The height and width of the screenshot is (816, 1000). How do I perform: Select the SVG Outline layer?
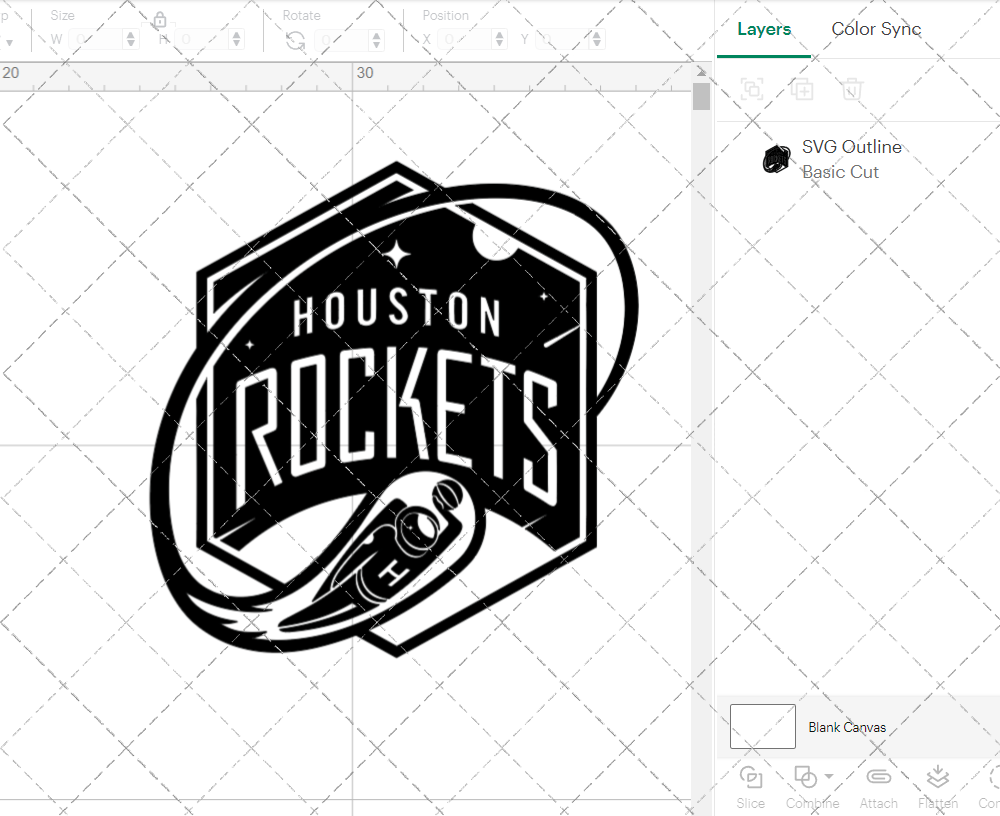[852, 146]
